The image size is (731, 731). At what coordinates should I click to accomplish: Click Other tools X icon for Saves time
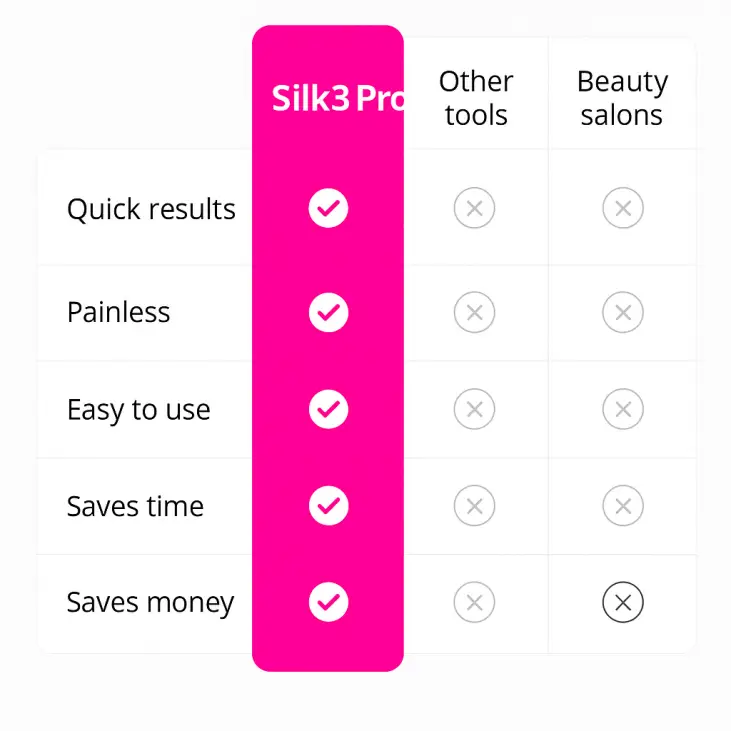(474, 506)
